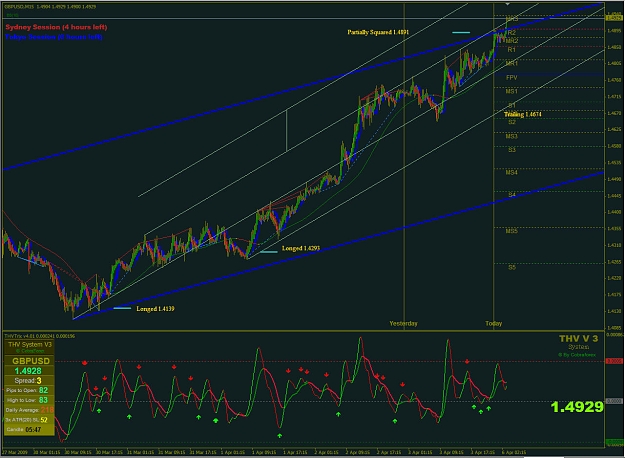Click the MR2 pivot label
625x458 pixels.
coord(512,41)
